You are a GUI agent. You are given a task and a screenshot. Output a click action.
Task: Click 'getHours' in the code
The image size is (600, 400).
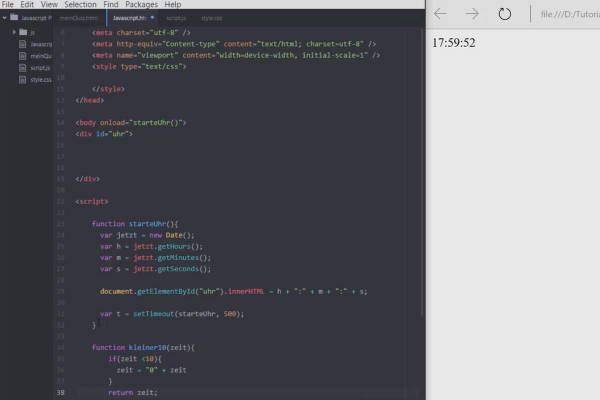click(x=174, y=246)
